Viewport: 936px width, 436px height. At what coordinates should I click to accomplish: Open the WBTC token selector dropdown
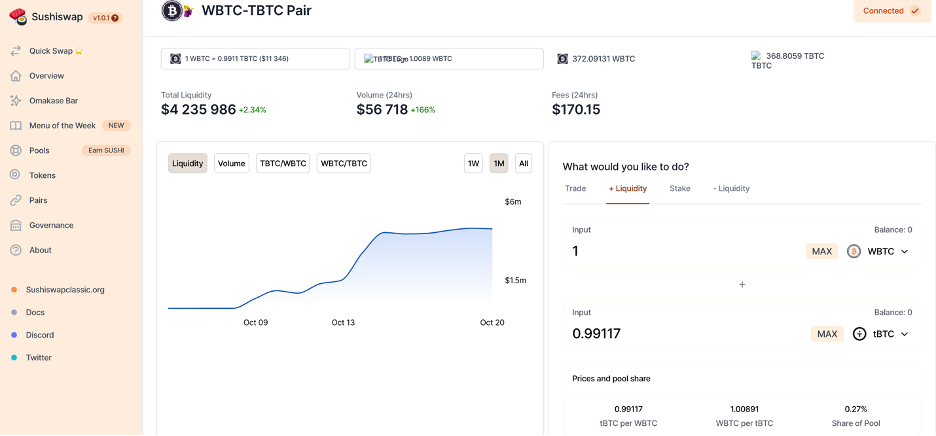point(879,251)
